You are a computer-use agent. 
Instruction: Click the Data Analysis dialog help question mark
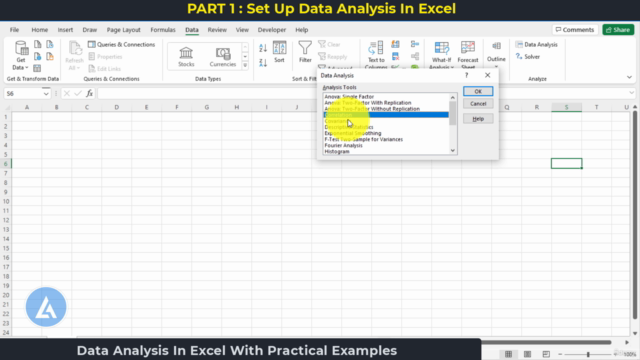click(467, 75)
